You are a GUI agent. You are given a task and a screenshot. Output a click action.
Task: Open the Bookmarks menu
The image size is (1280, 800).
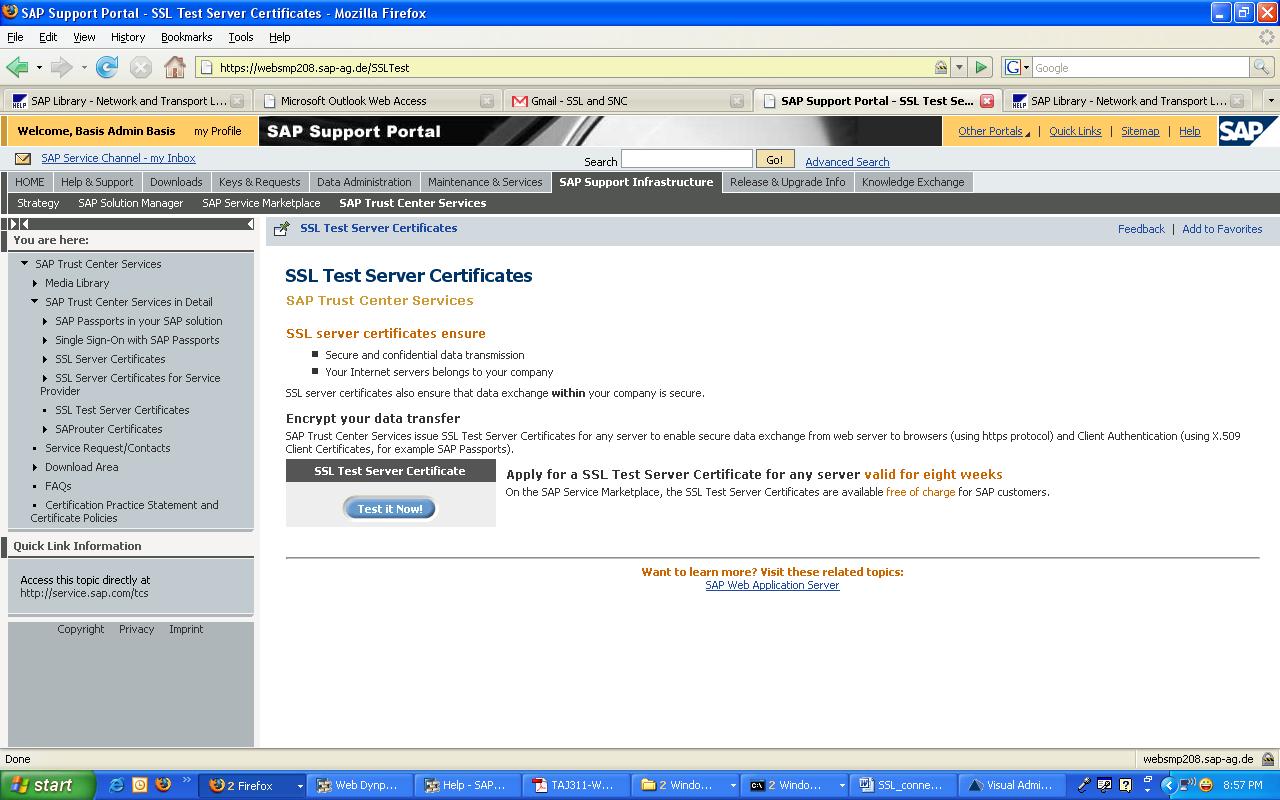(186, 37)
